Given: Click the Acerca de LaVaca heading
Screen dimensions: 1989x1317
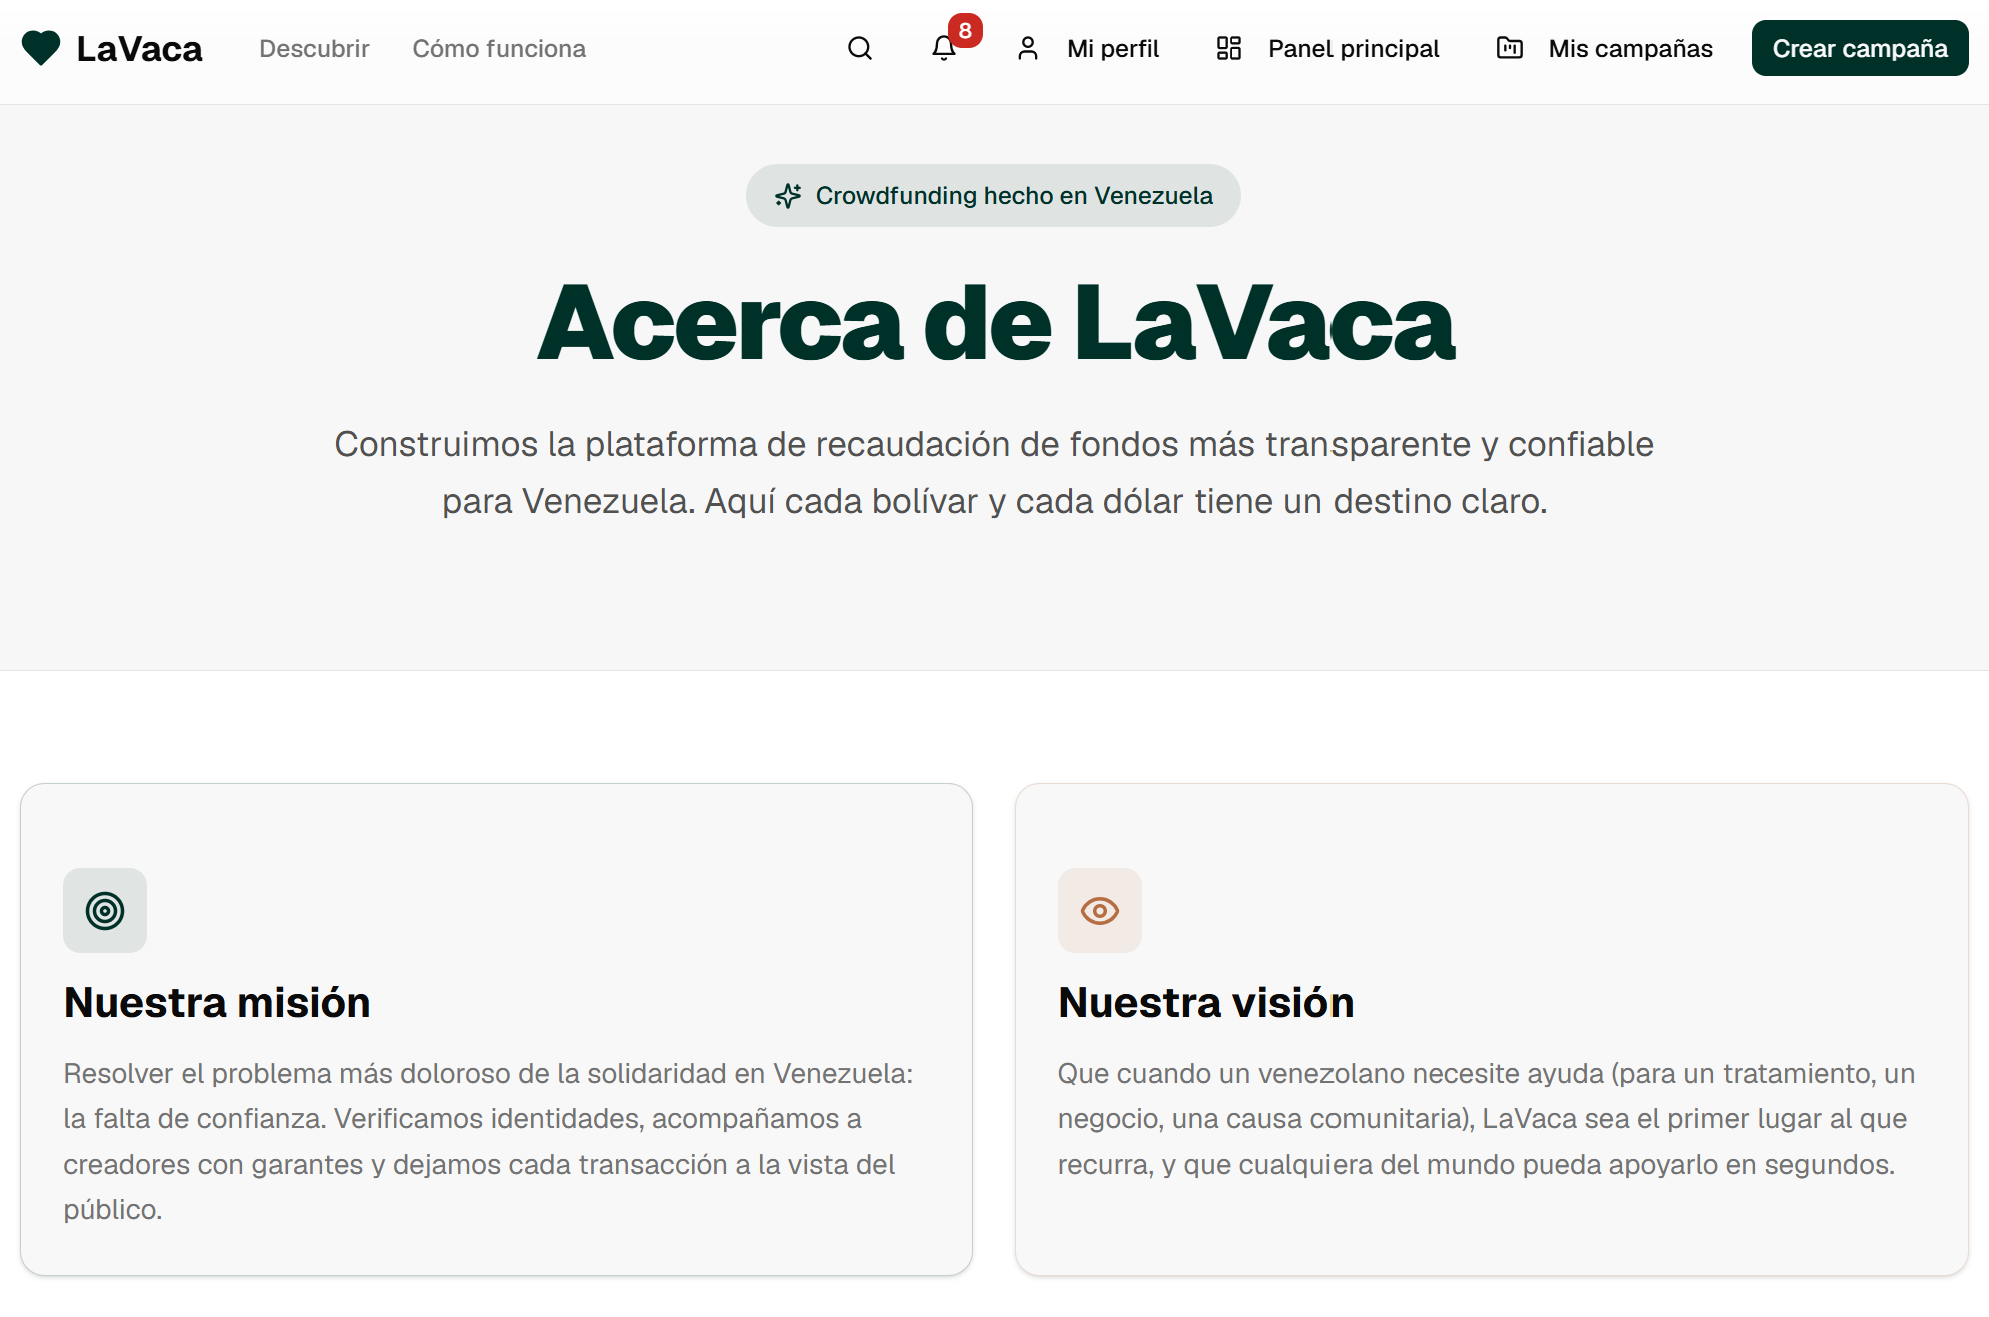Looking at the screenshot, I should point(996,323).
